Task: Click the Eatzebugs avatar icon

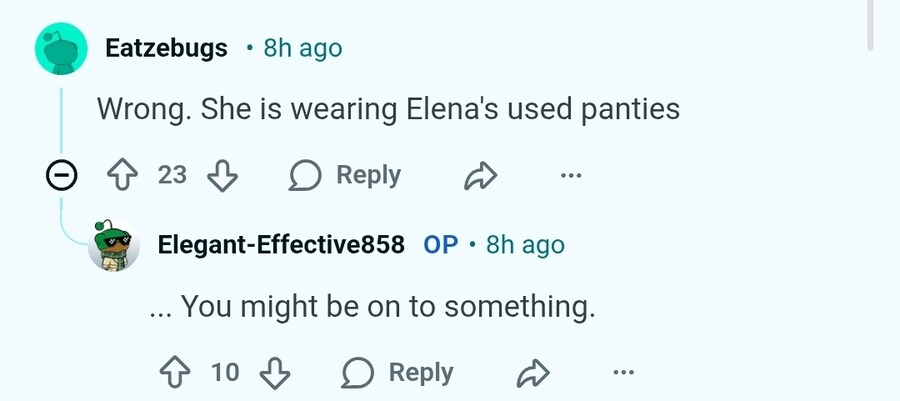Action: click(x=62, y=48)
